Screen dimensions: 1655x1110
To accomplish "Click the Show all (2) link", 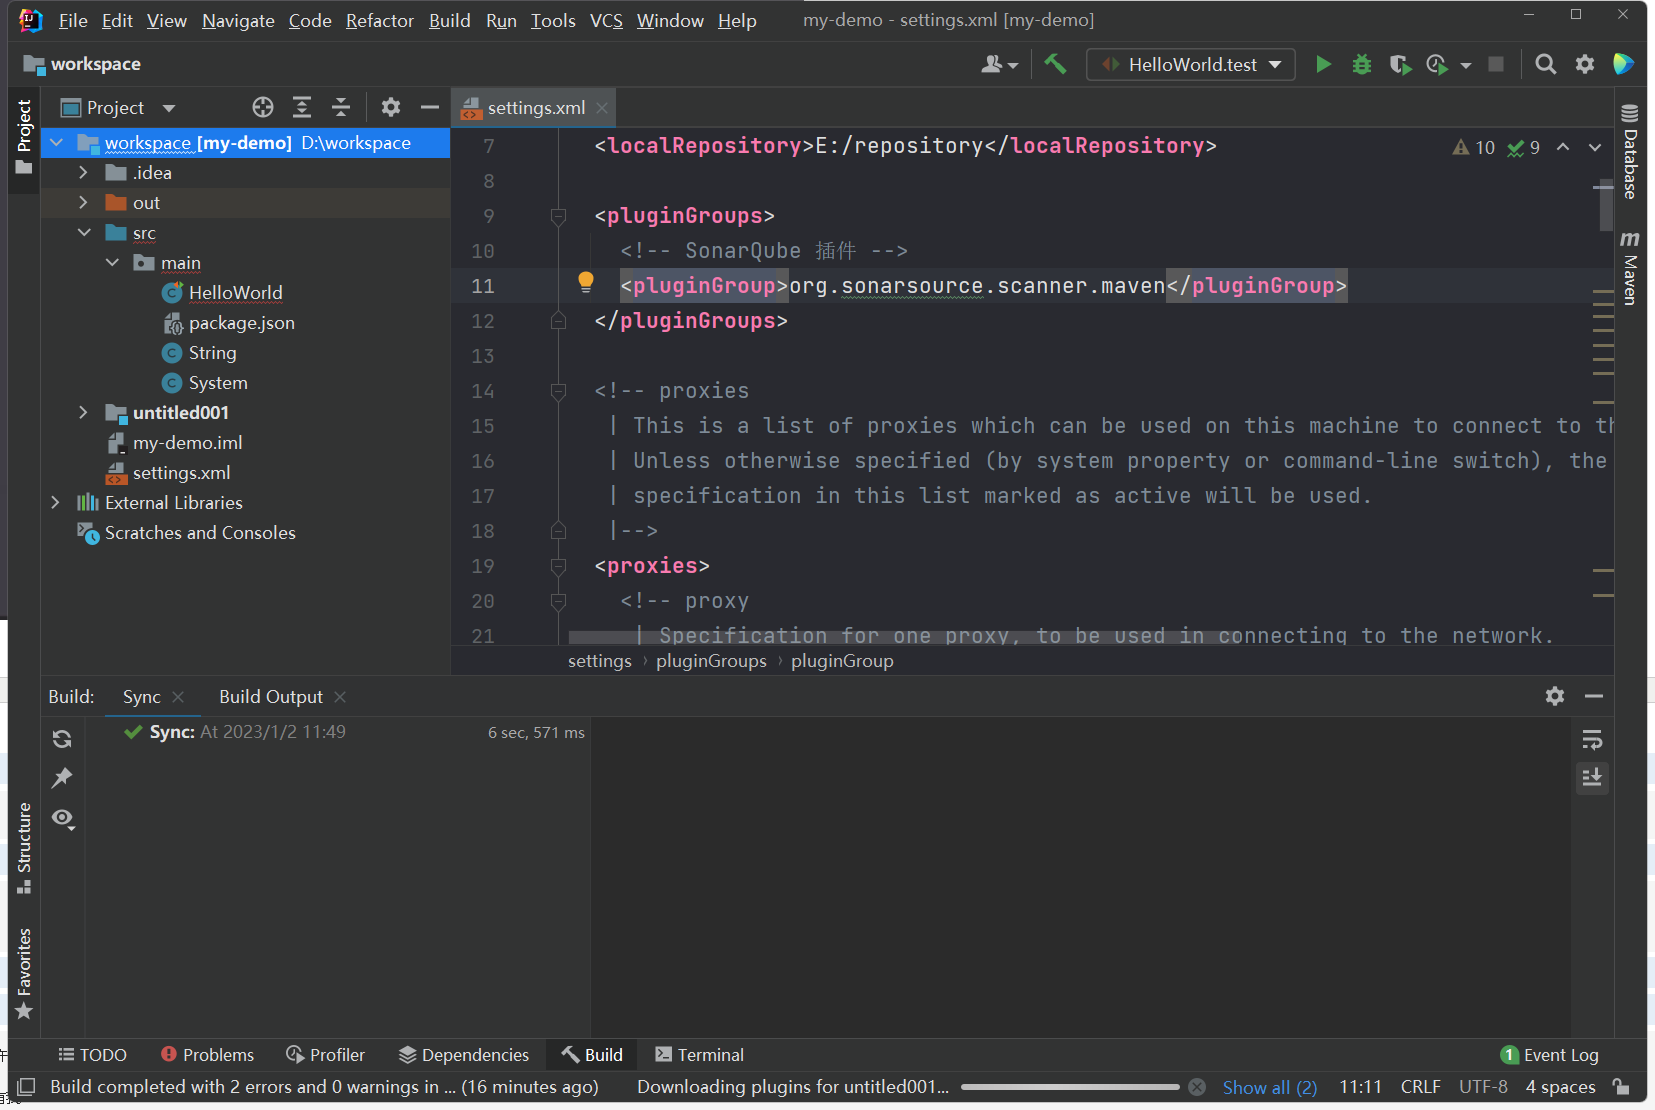I will coord(1269,1087).
